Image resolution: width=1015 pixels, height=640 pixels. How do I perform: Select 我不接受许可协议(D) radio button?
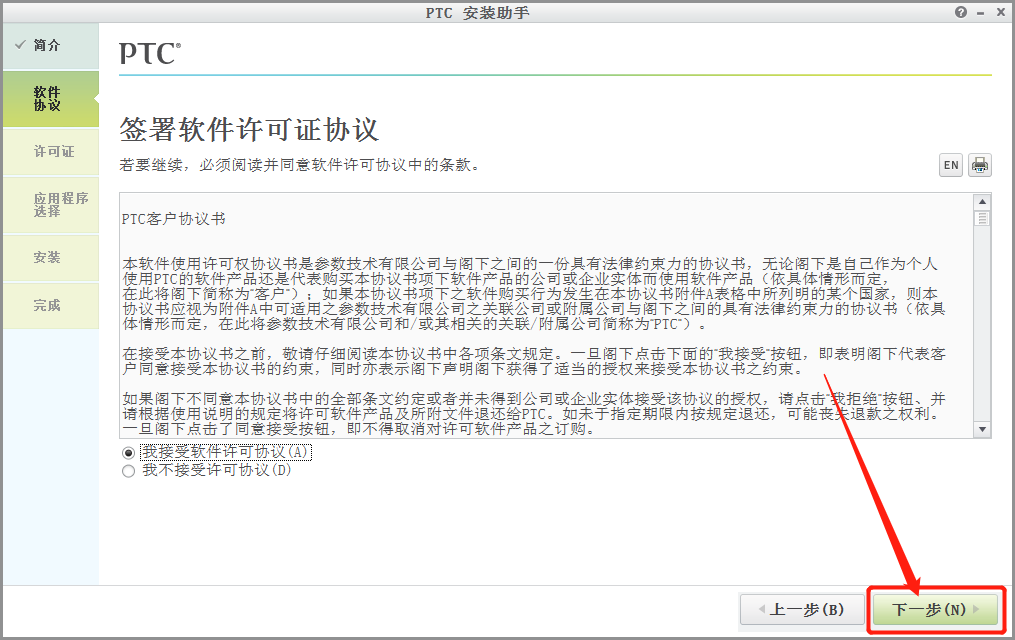(x=128, y=471)
